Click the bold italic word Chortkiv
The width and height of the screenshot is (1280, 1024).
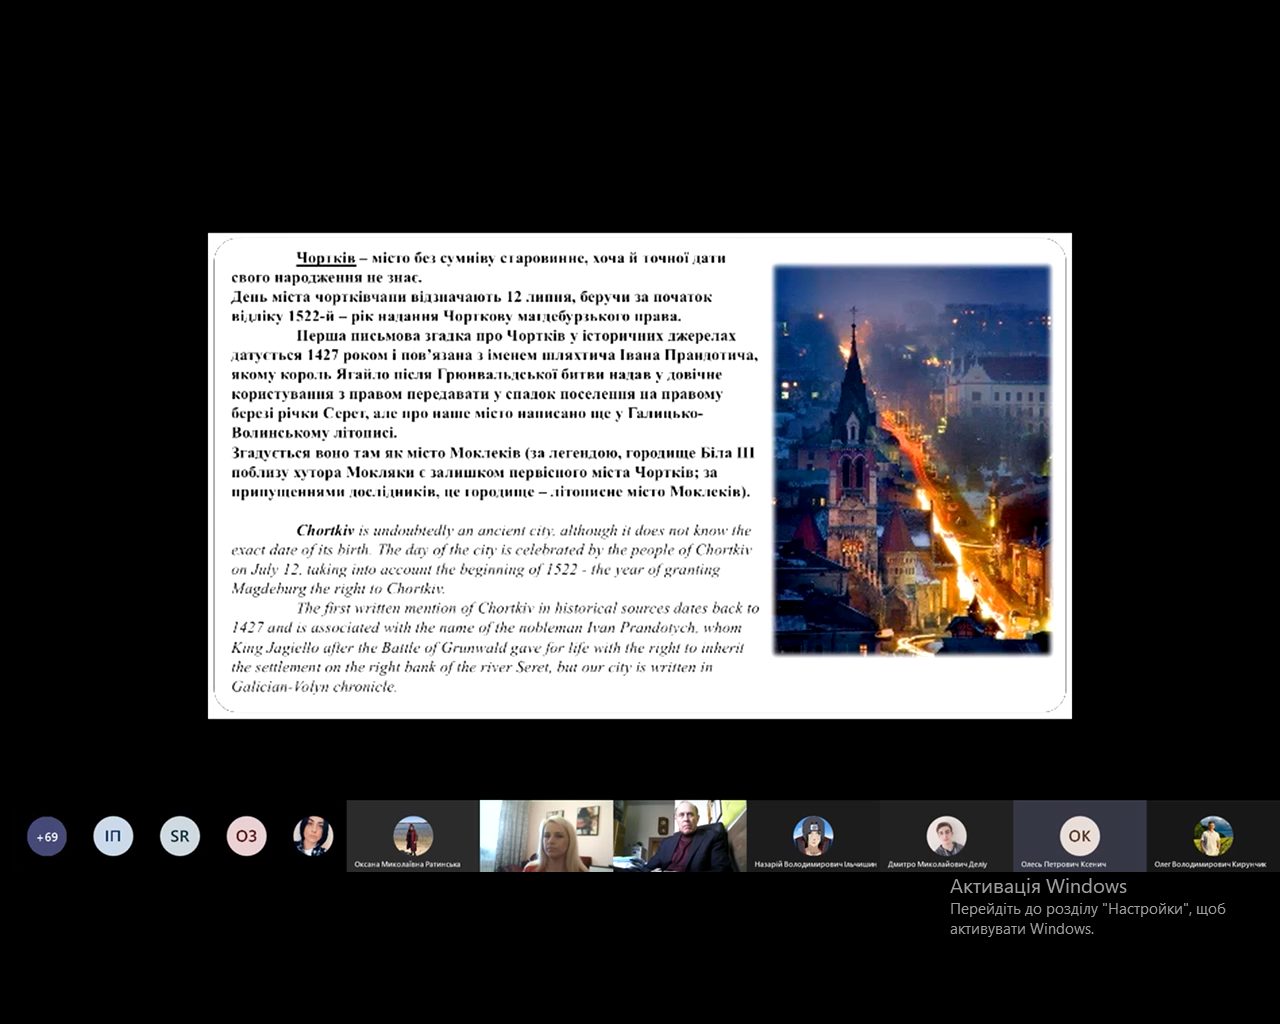tap(325, 531)
